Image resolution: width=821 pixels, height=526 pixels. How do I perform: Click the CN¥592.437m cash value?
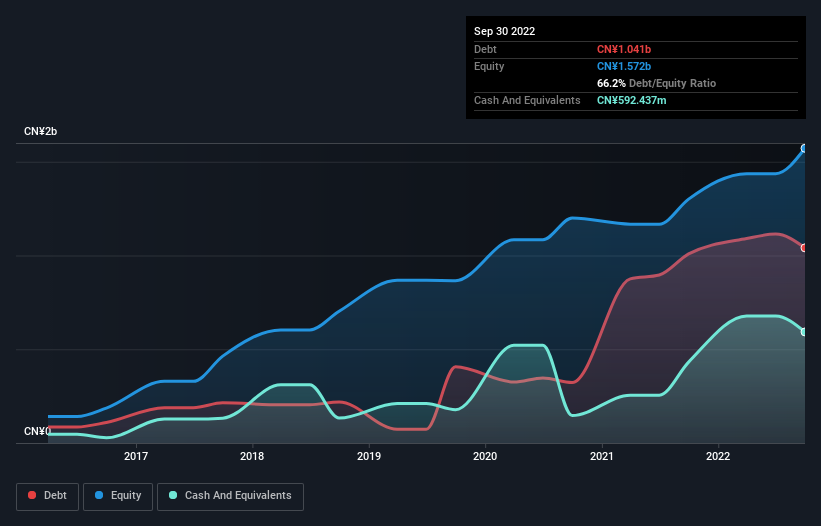tap(631, 100)
